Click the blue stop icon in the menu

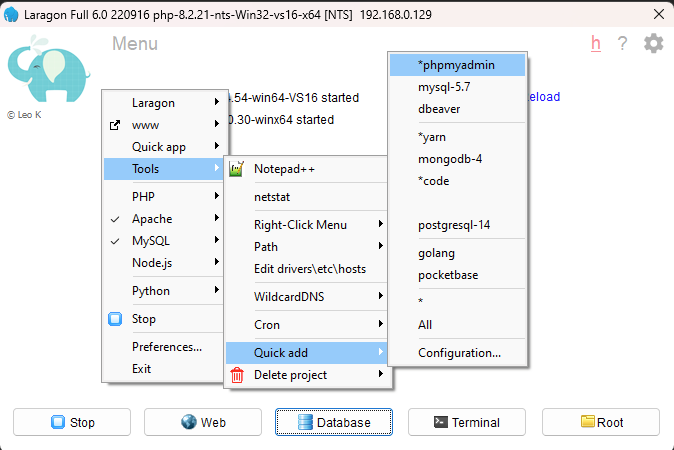pyautogui.click(x=115, y=319)
